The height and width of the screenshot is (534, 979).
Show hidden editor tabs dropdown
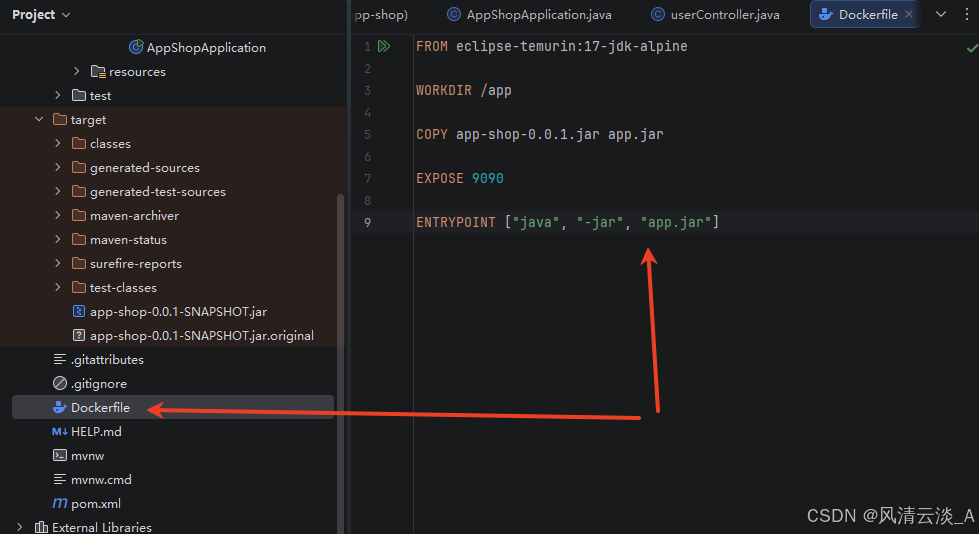click(x=941, y=14)
